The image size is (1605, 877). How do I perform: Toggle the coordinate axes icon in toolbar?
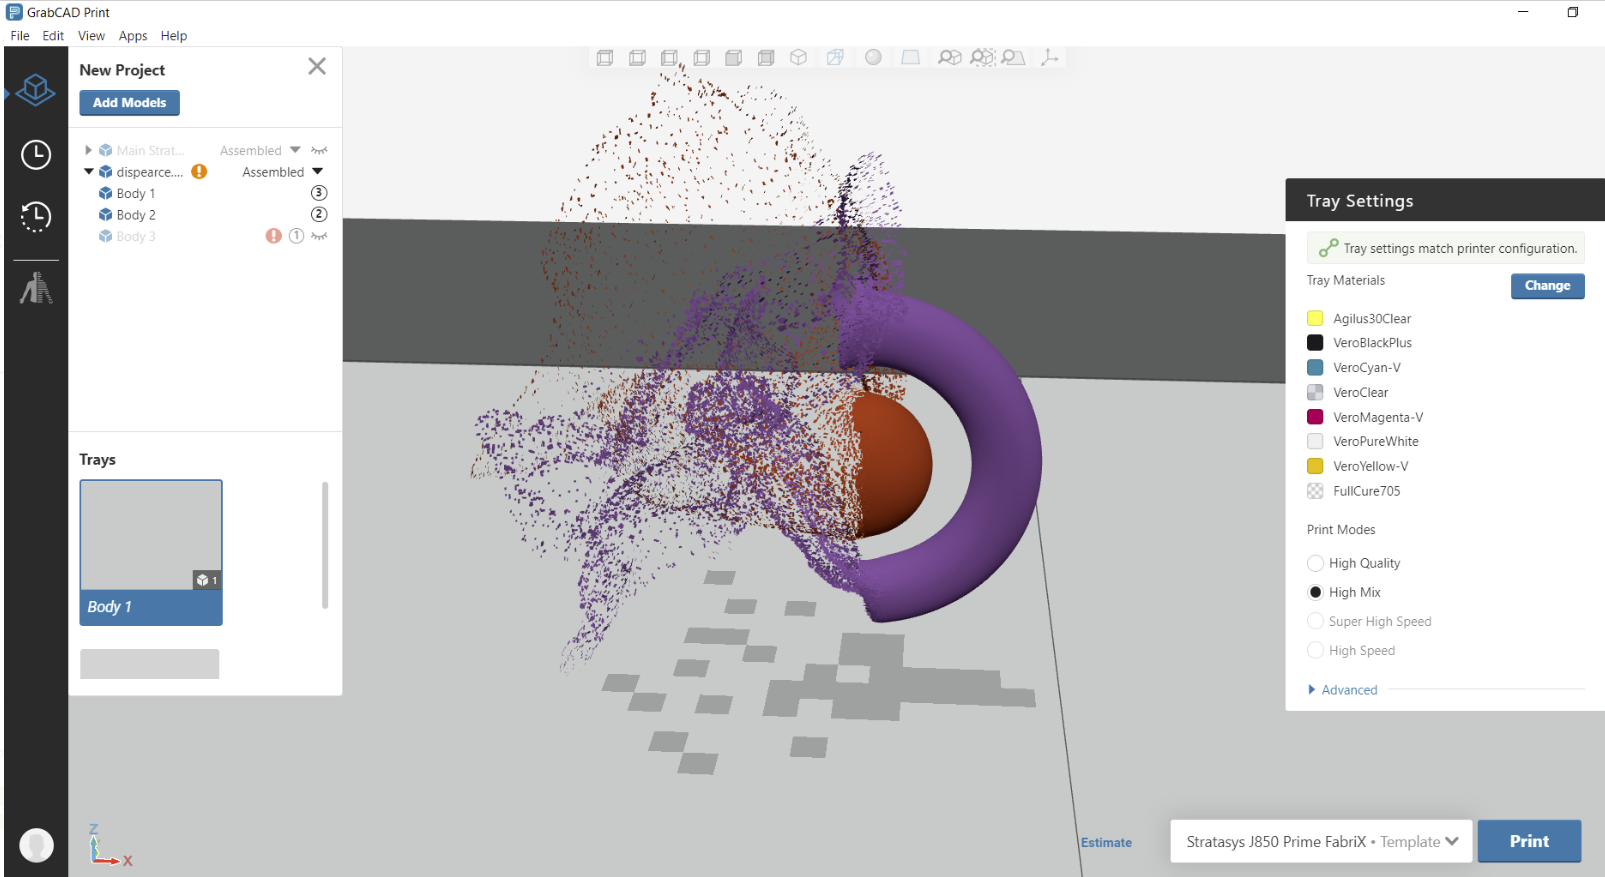[1049, 58]
